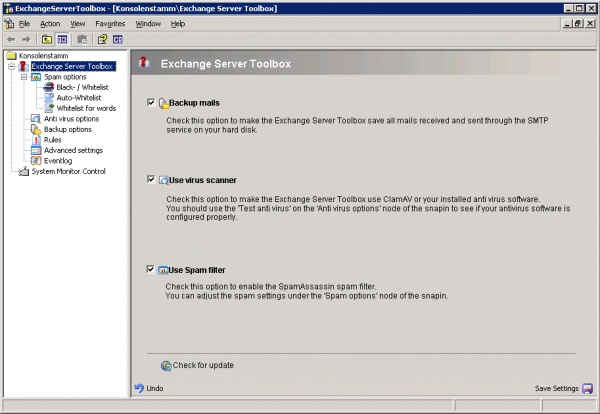Click the Save Settings text button

point(557,388)
